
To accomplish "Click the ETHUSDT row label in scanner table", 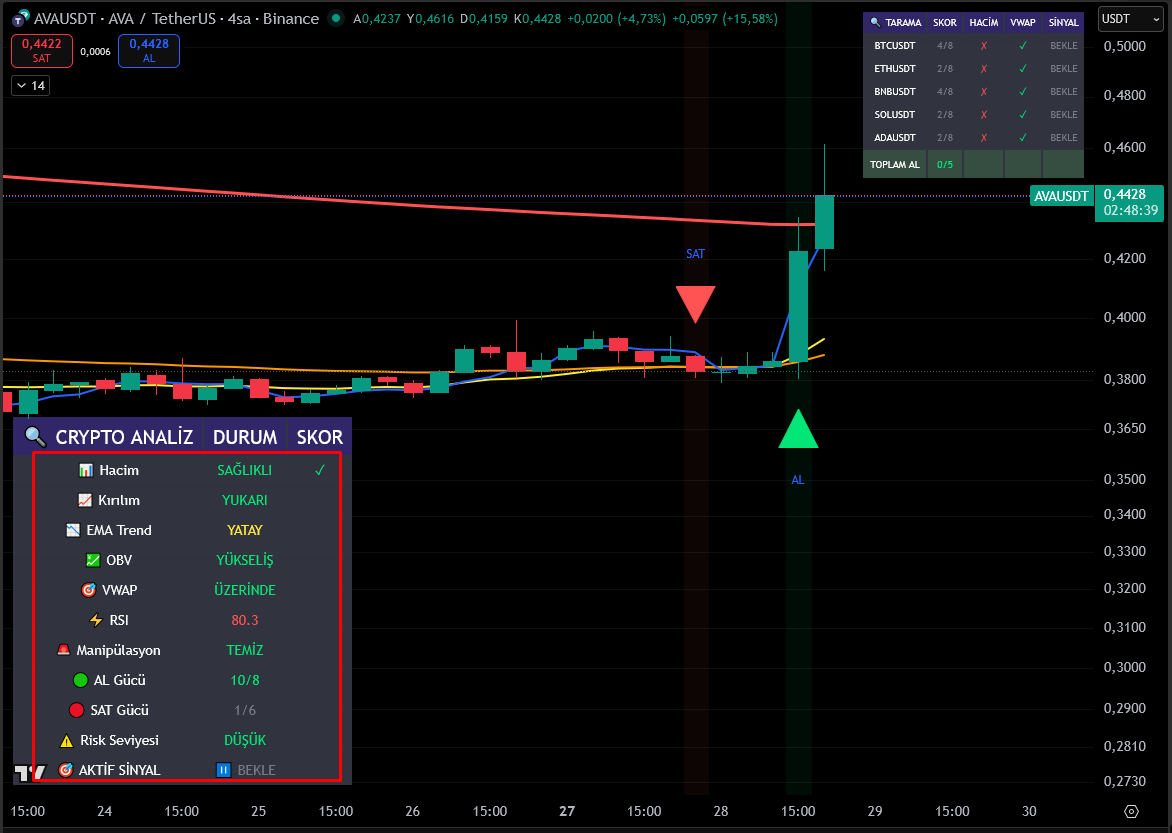I will pyautogui.click(x=895, y=69).
